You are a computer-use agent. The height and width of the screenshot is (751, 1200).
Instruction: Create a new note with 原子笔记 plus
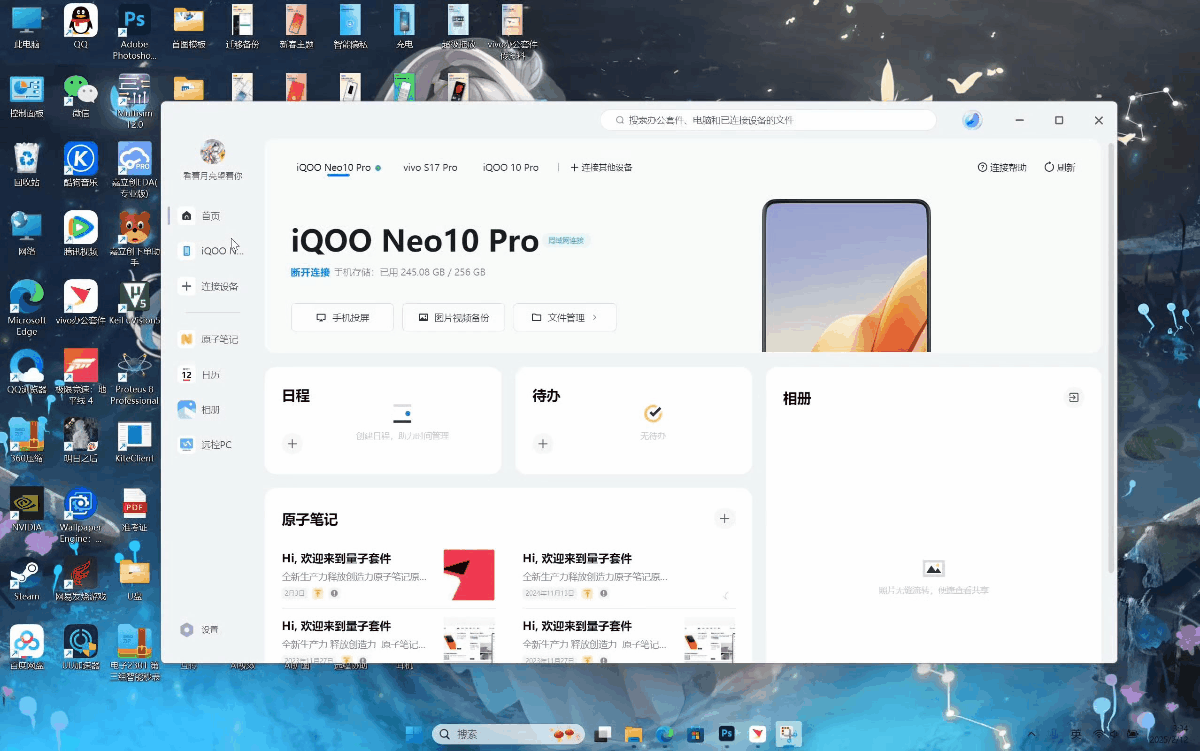point(725,518)
